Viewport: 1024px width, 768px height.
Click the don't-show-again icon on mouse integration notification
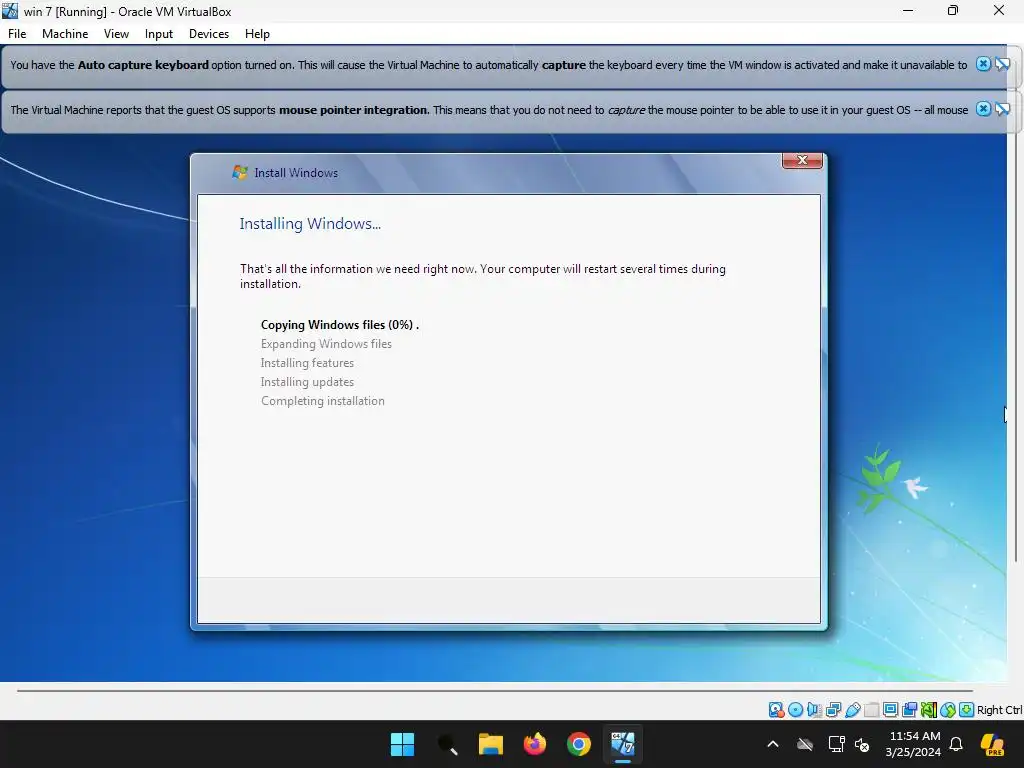click(x=1002, y=109)
